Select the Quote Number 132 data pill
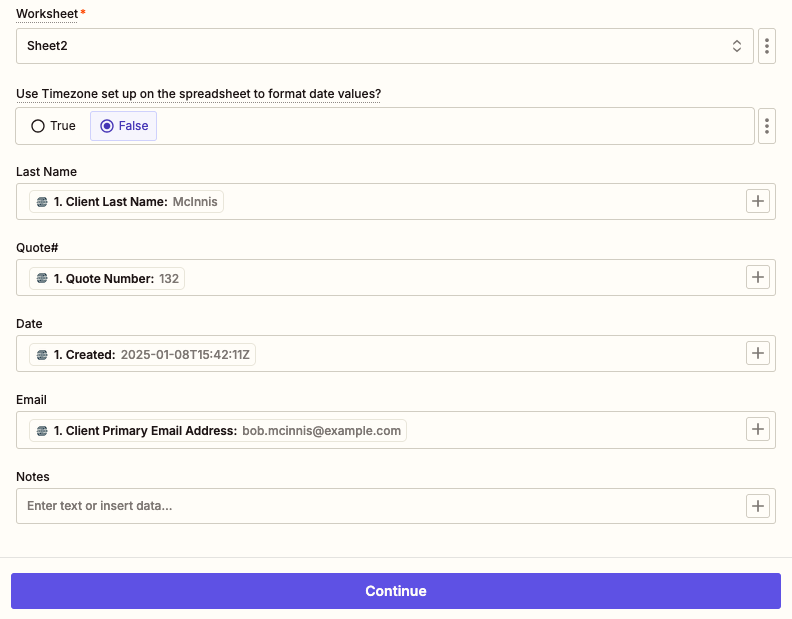Image resolution: width=792 pixels, height=619 pixels. coord(107,278)
